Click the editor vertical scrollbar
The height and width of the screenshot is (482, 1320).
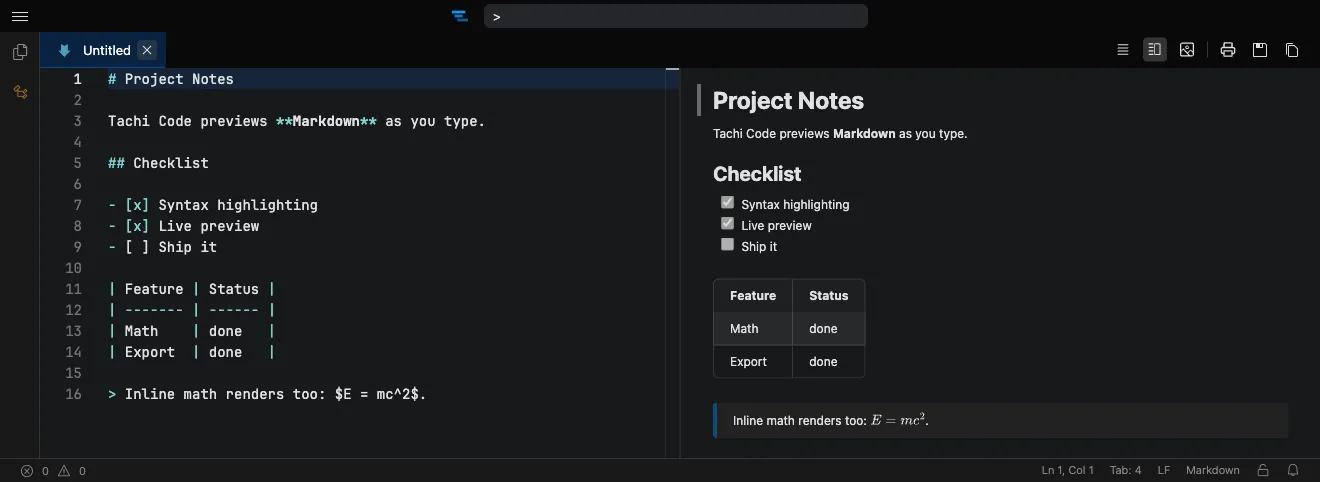pyautogui.click(x=673, y=263)
